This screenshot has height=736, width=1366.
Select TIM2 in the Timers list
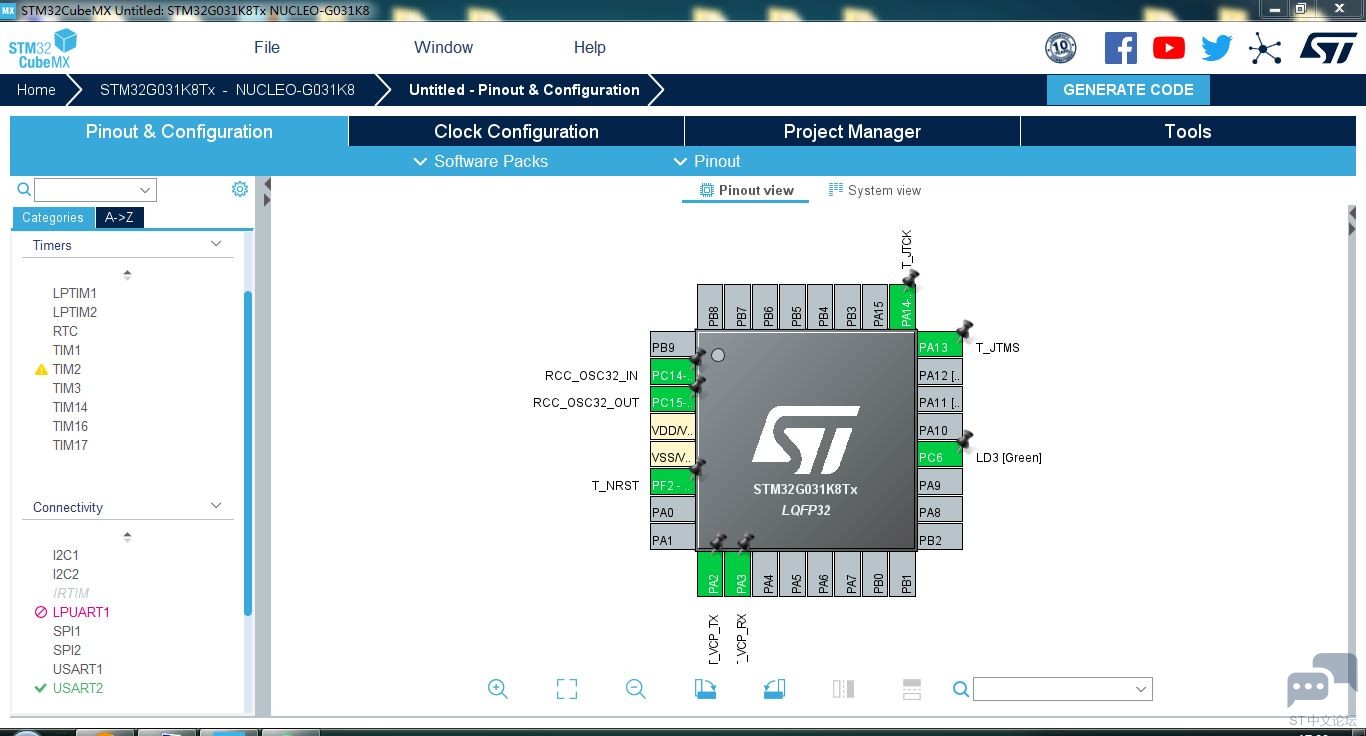pyautogui.click(x=67, y=369)
